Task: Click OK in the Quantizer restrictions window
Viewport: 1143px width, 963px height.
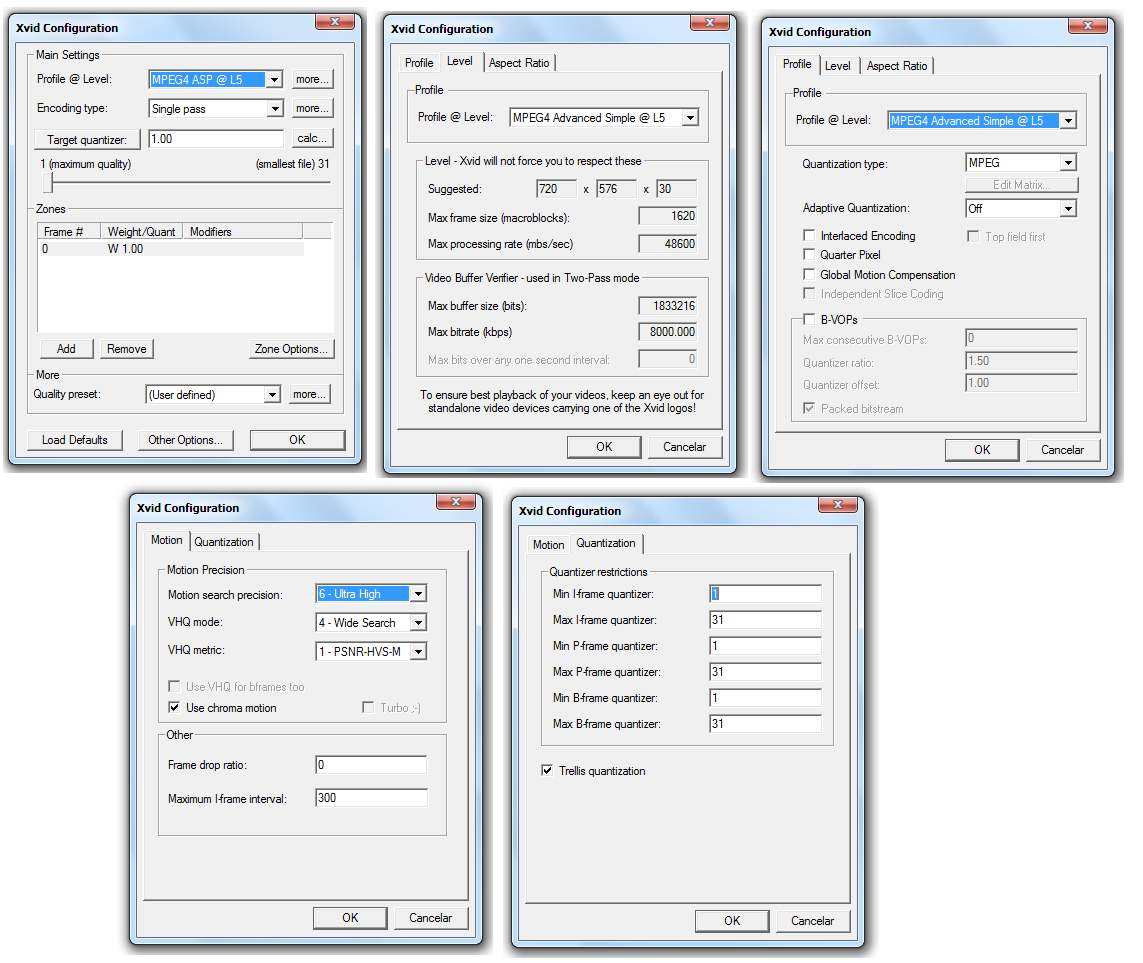Action: pos(733,921)
